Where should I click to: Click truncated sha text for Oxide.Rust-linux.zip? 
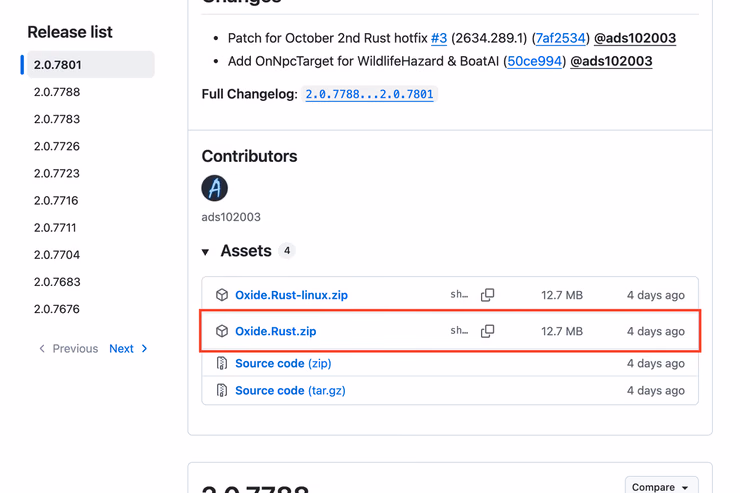coord(459,294)
